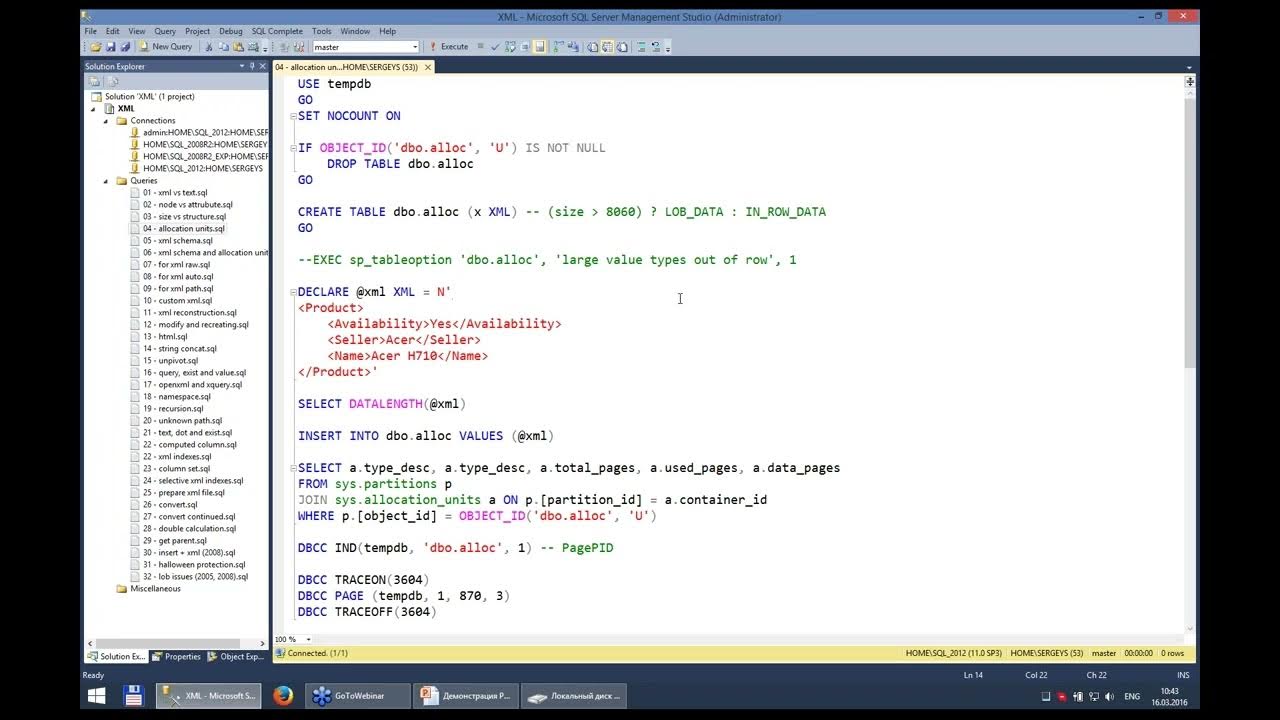Select the Solution Explorer bottom tab
Viewport: 1280px width, 720px height.
[x=117, y=657]
